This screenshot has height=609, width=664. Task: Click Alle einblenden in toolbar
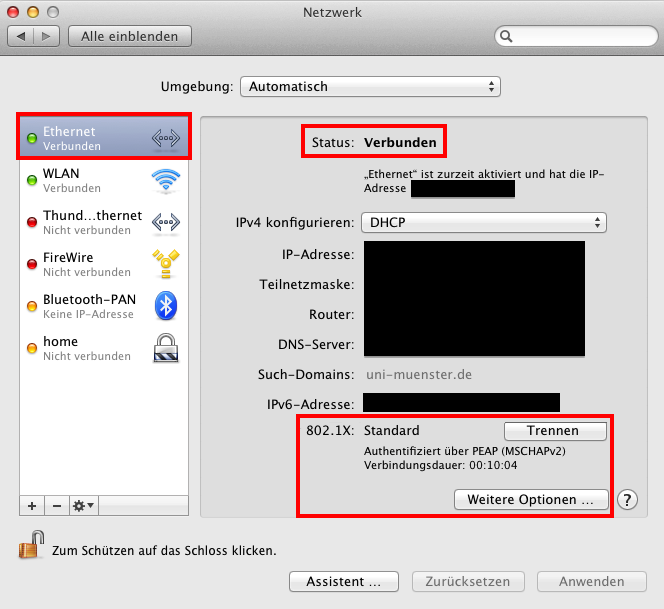(x=129, y=36)
